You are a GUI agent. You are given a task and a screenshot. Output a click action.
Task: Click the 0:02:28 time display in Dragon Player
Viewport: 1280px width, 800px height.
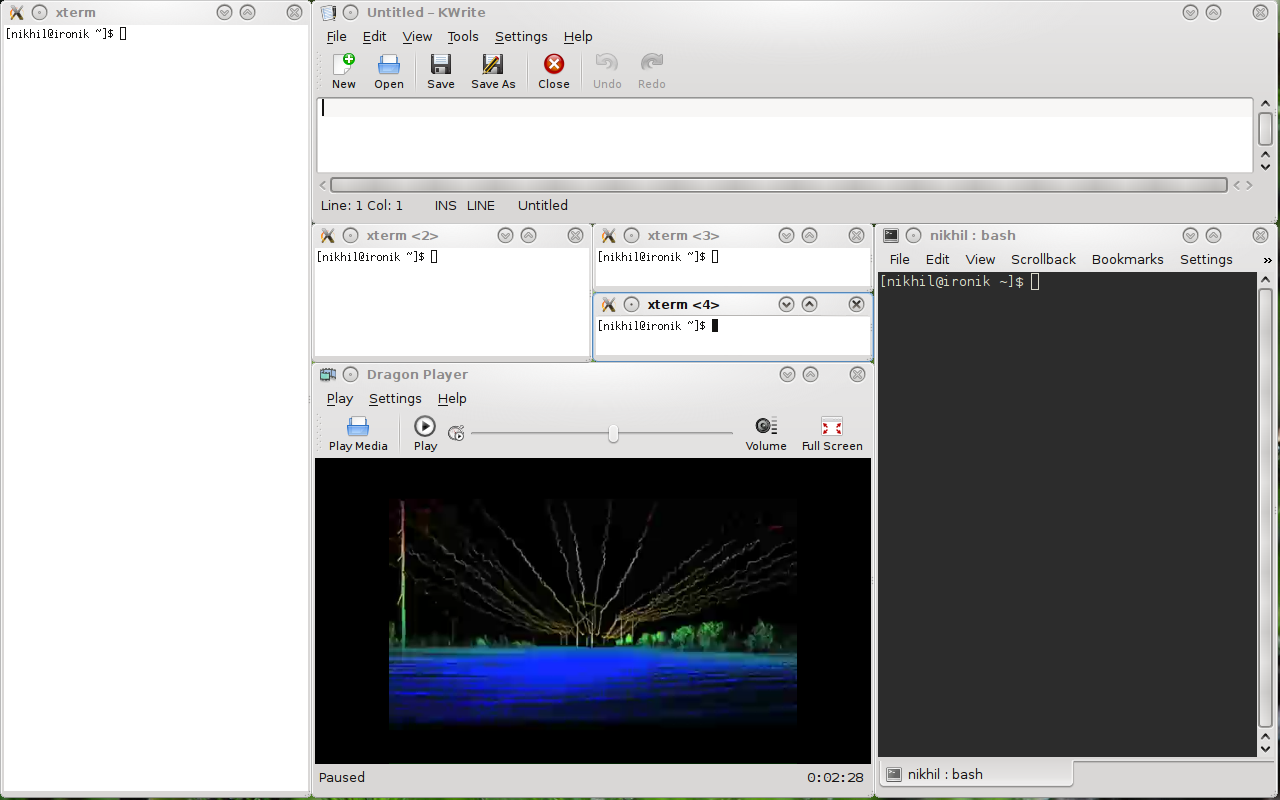pyautogui.click(x=835, y=778)
